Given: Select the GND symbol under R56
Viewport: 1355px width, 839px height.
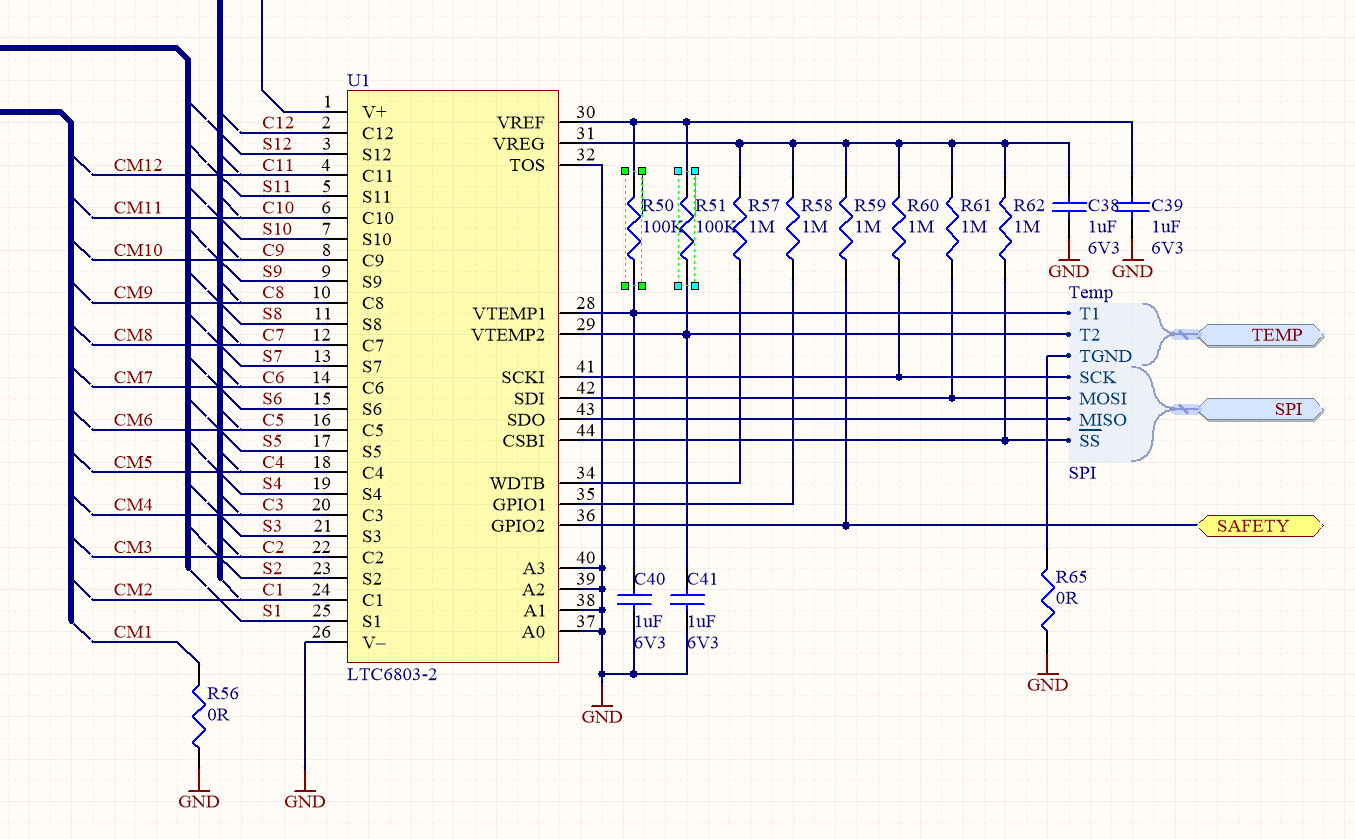Looking at the screenshot, I should click(x=198, y=799).
